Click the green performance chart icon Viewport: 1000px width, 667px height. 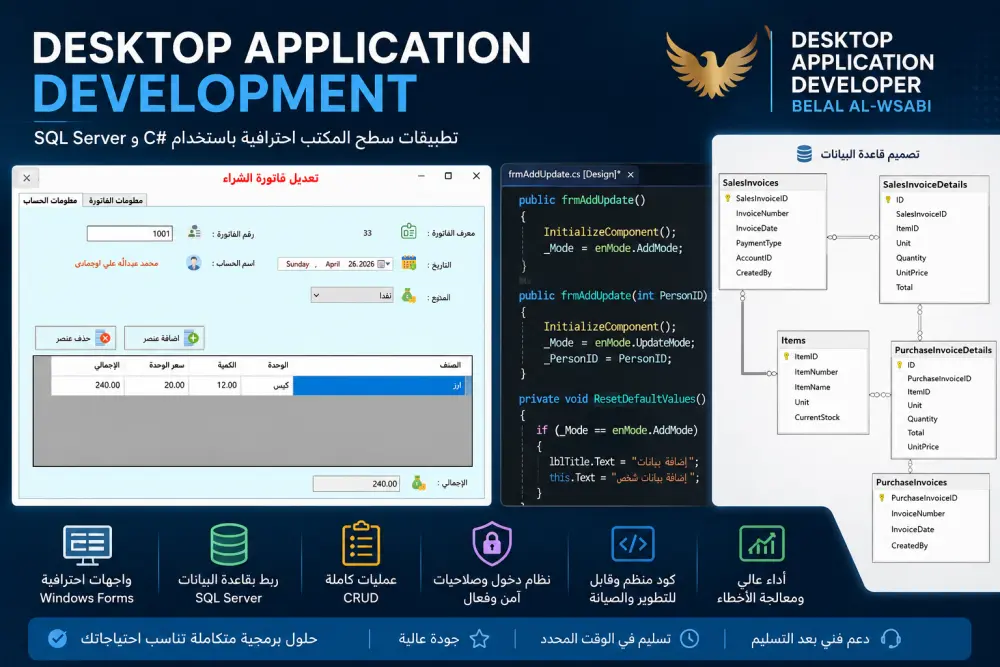[761, 543]
